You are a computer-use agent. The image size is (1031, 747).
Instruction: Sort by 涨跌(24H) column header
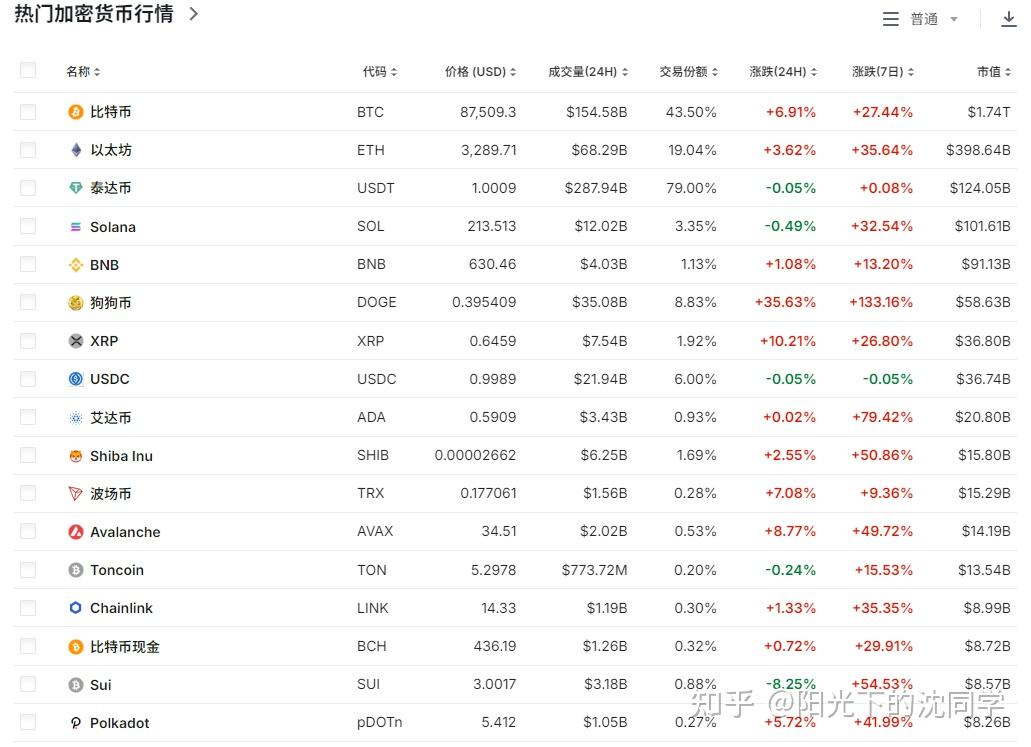click(x=783, y=72)
